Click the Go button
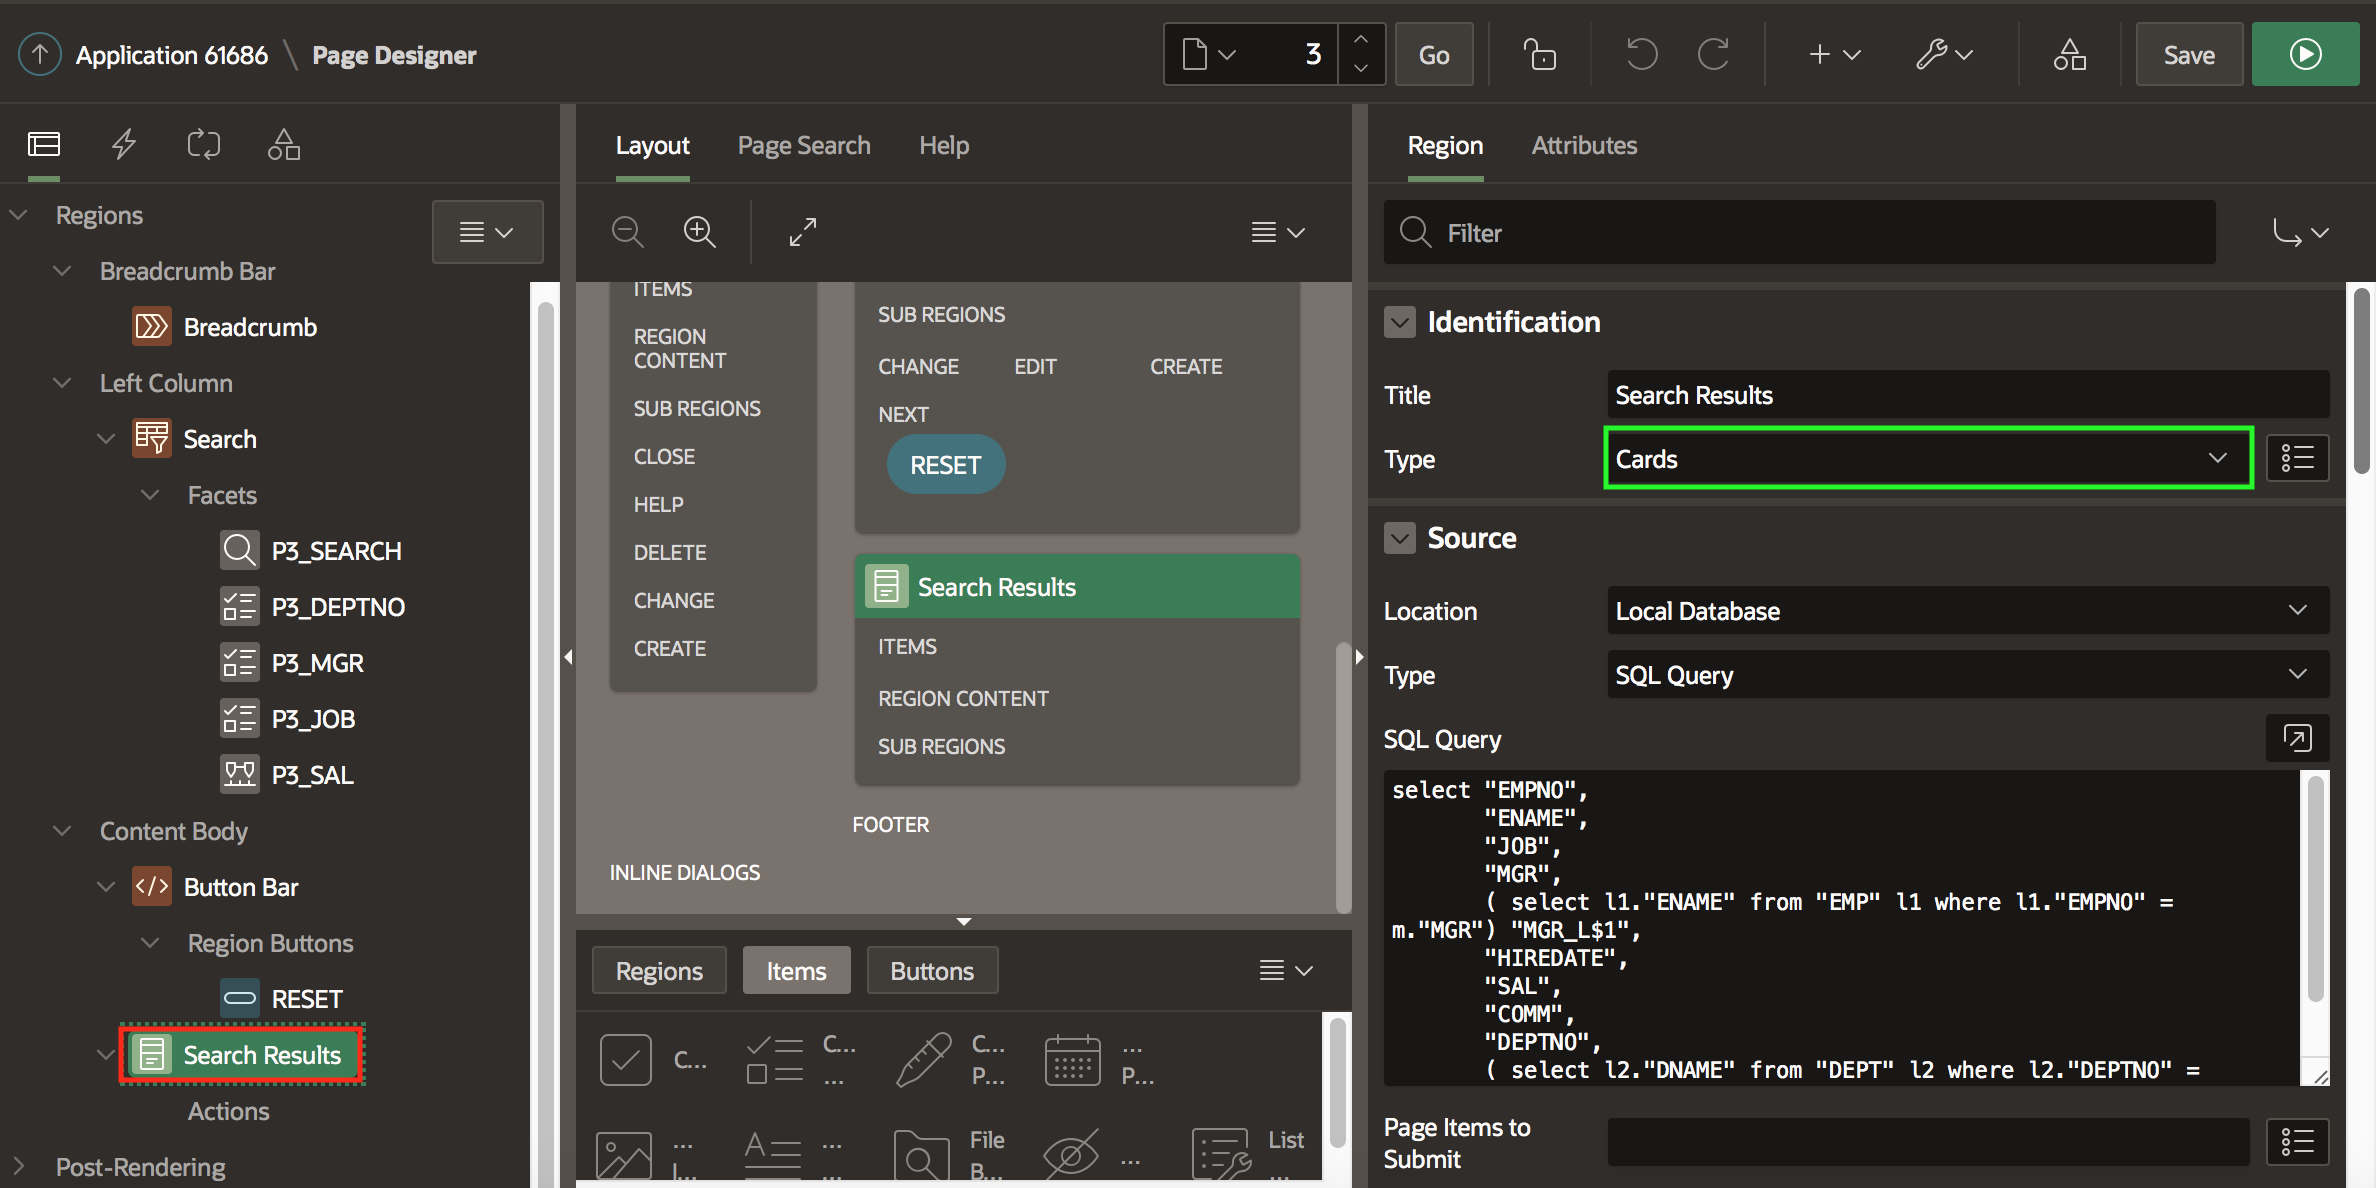2376x1188 pixels. coord(1433,55)
